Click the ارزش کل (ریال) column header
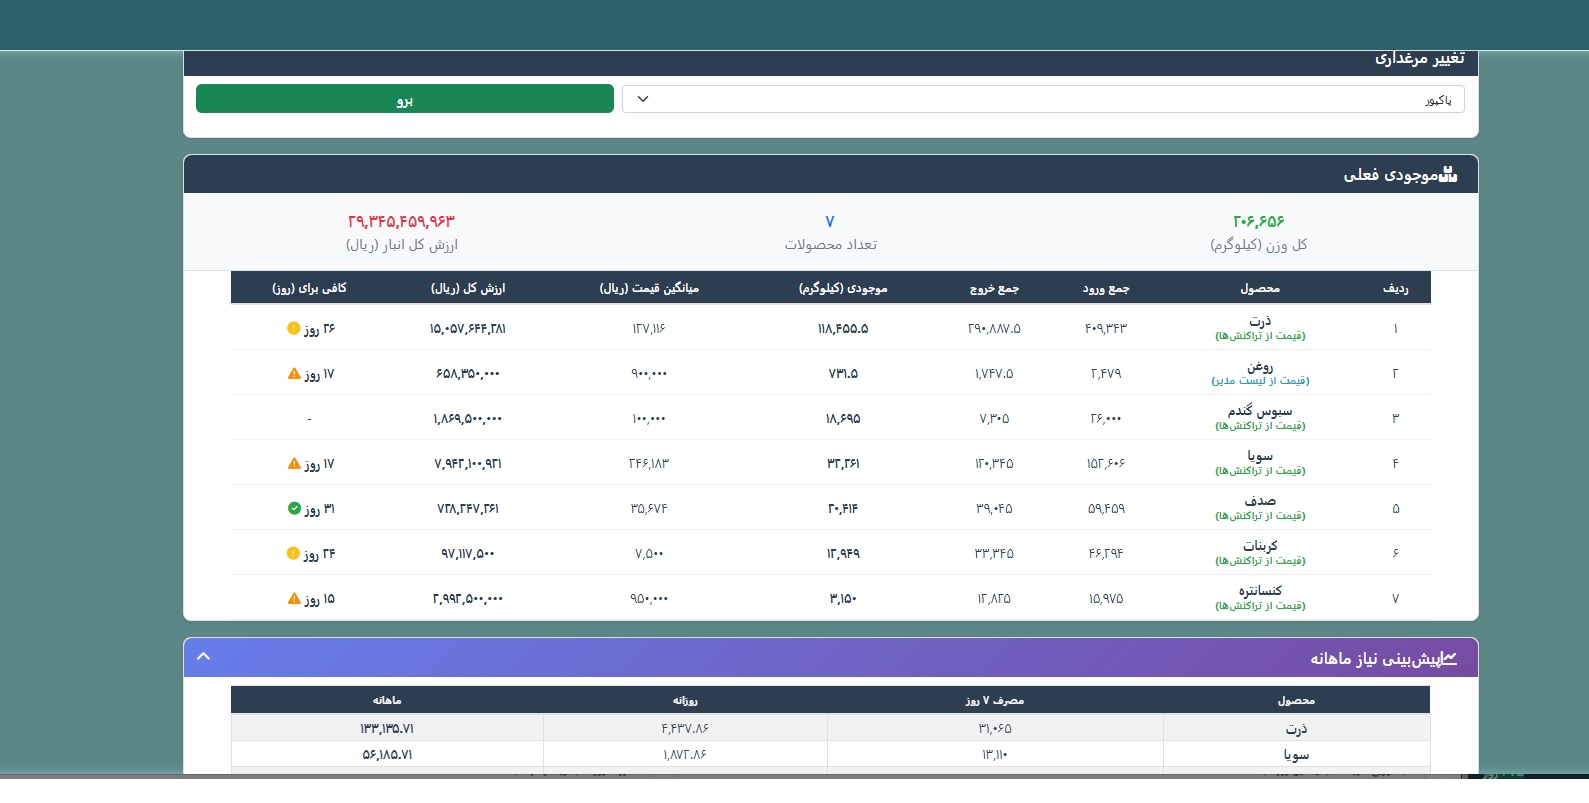This screenshot has width=1589, height=803. click(468, 288)
